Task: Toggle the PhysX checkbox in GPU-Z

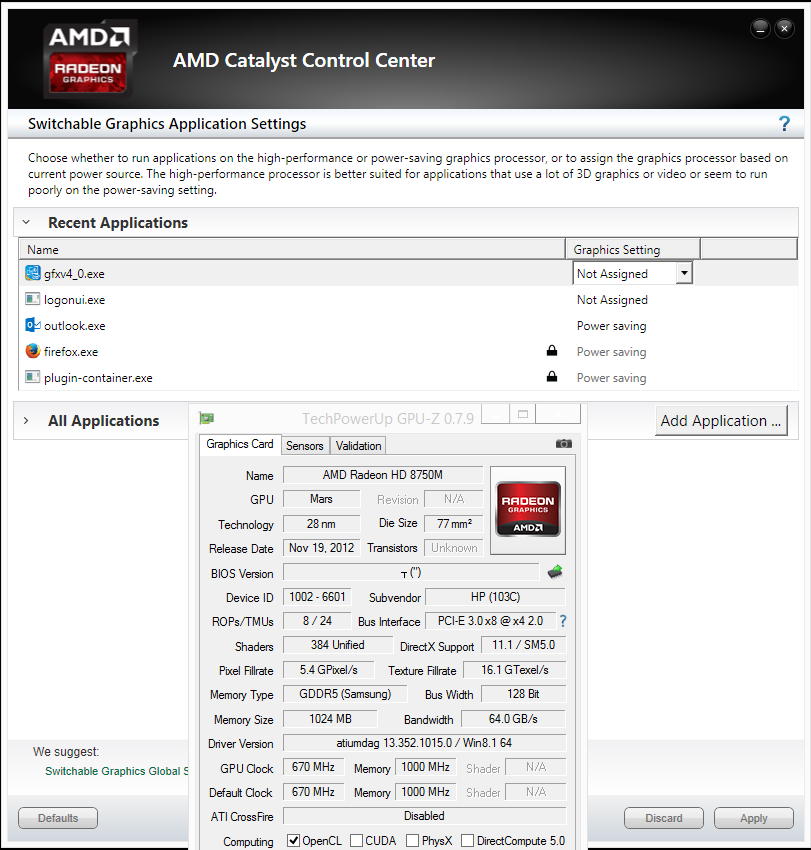Action: point(413,840)
